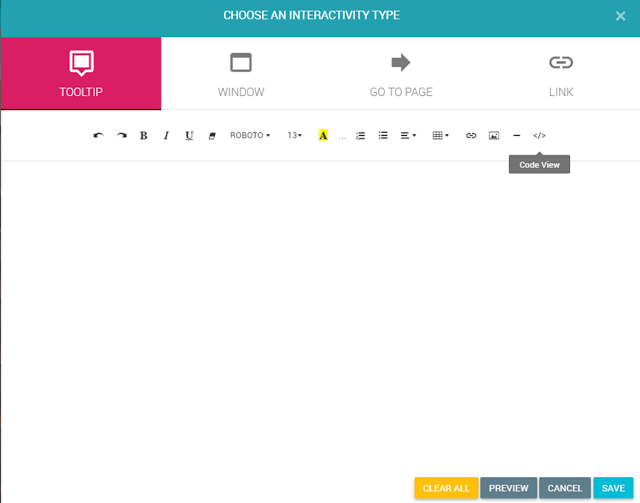
Task: Open the ROBOTO font family dropdown
Action: click(x=250, y=135)
